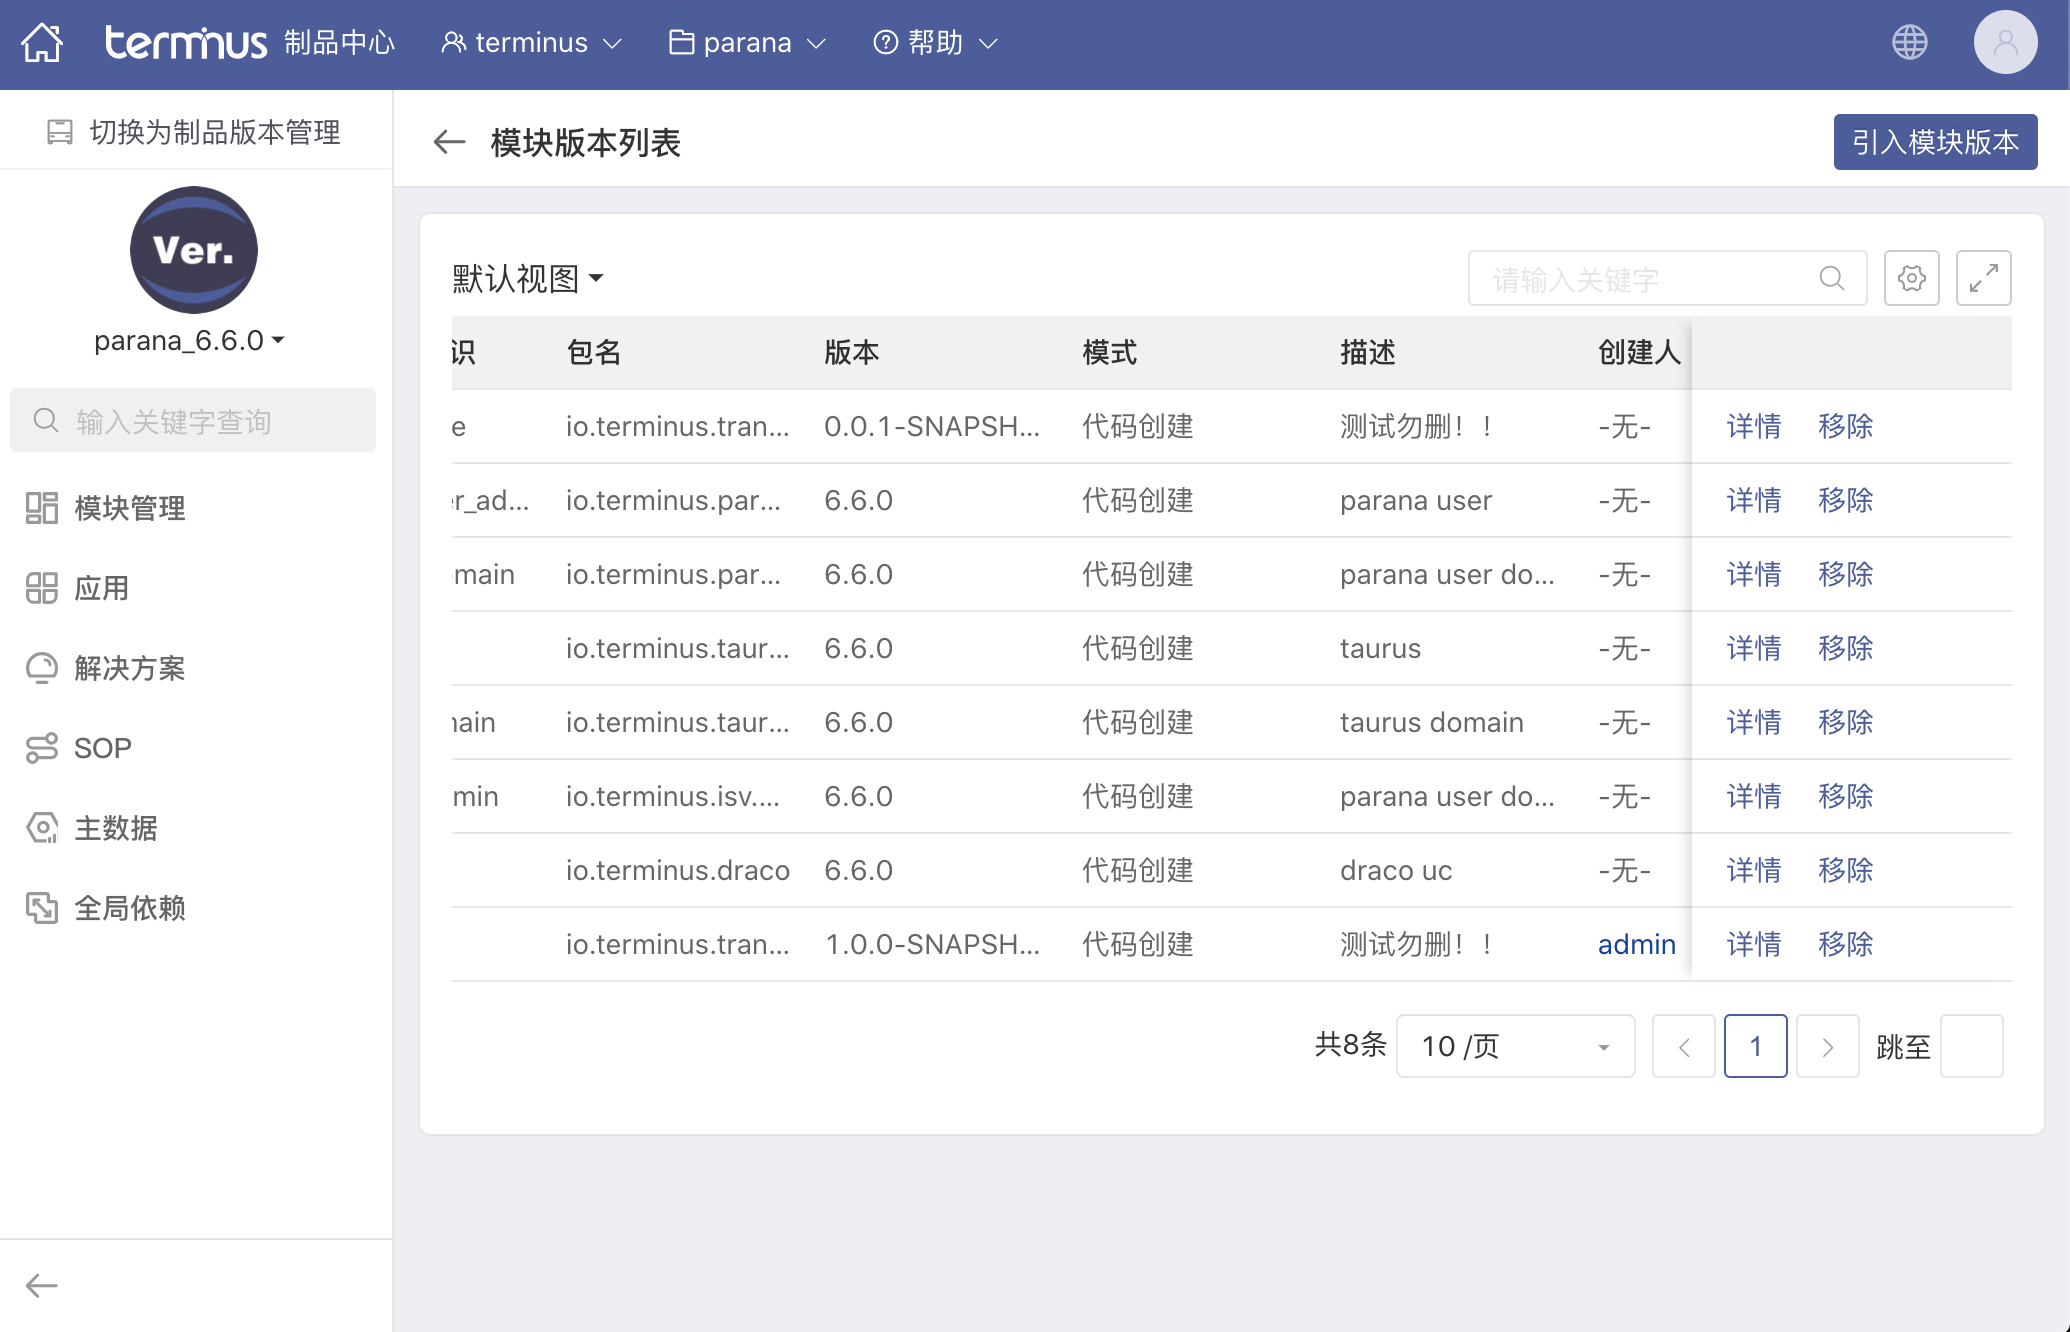Open the 默认视图 view dropdown
2070x1332 pixels.
point(528,278)
